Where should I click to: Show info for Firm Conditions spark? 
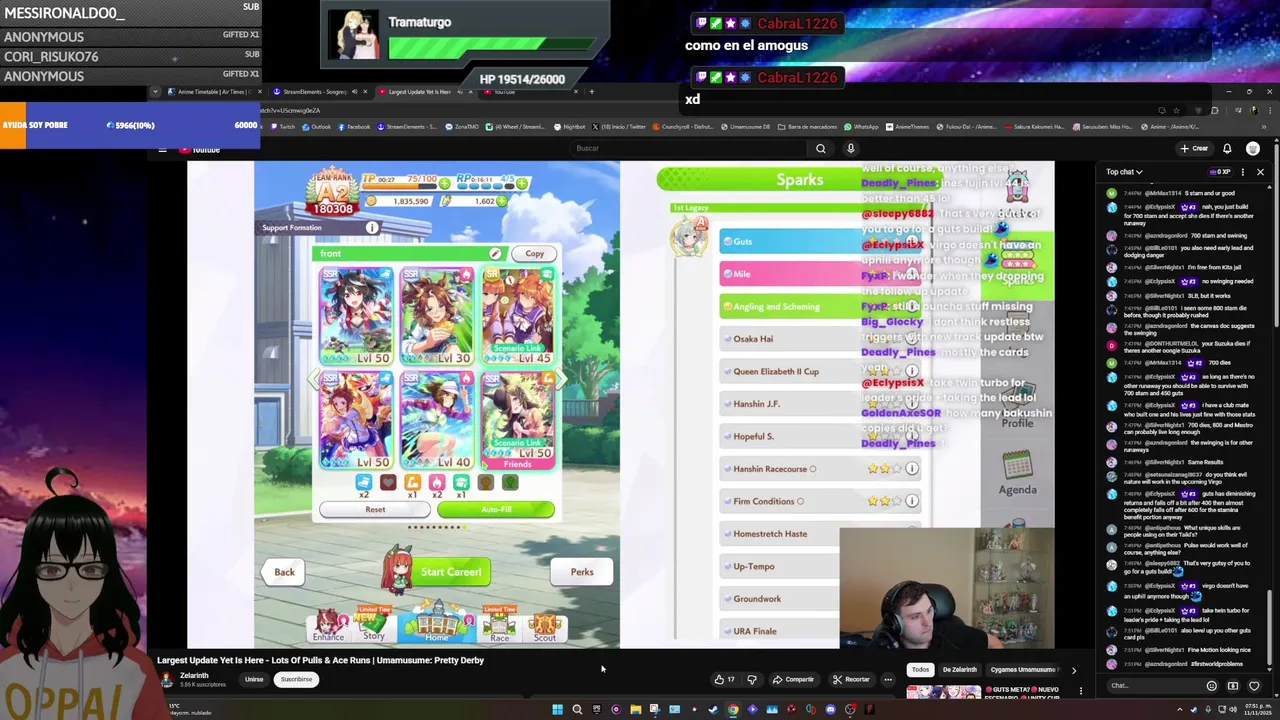[911, 501]
